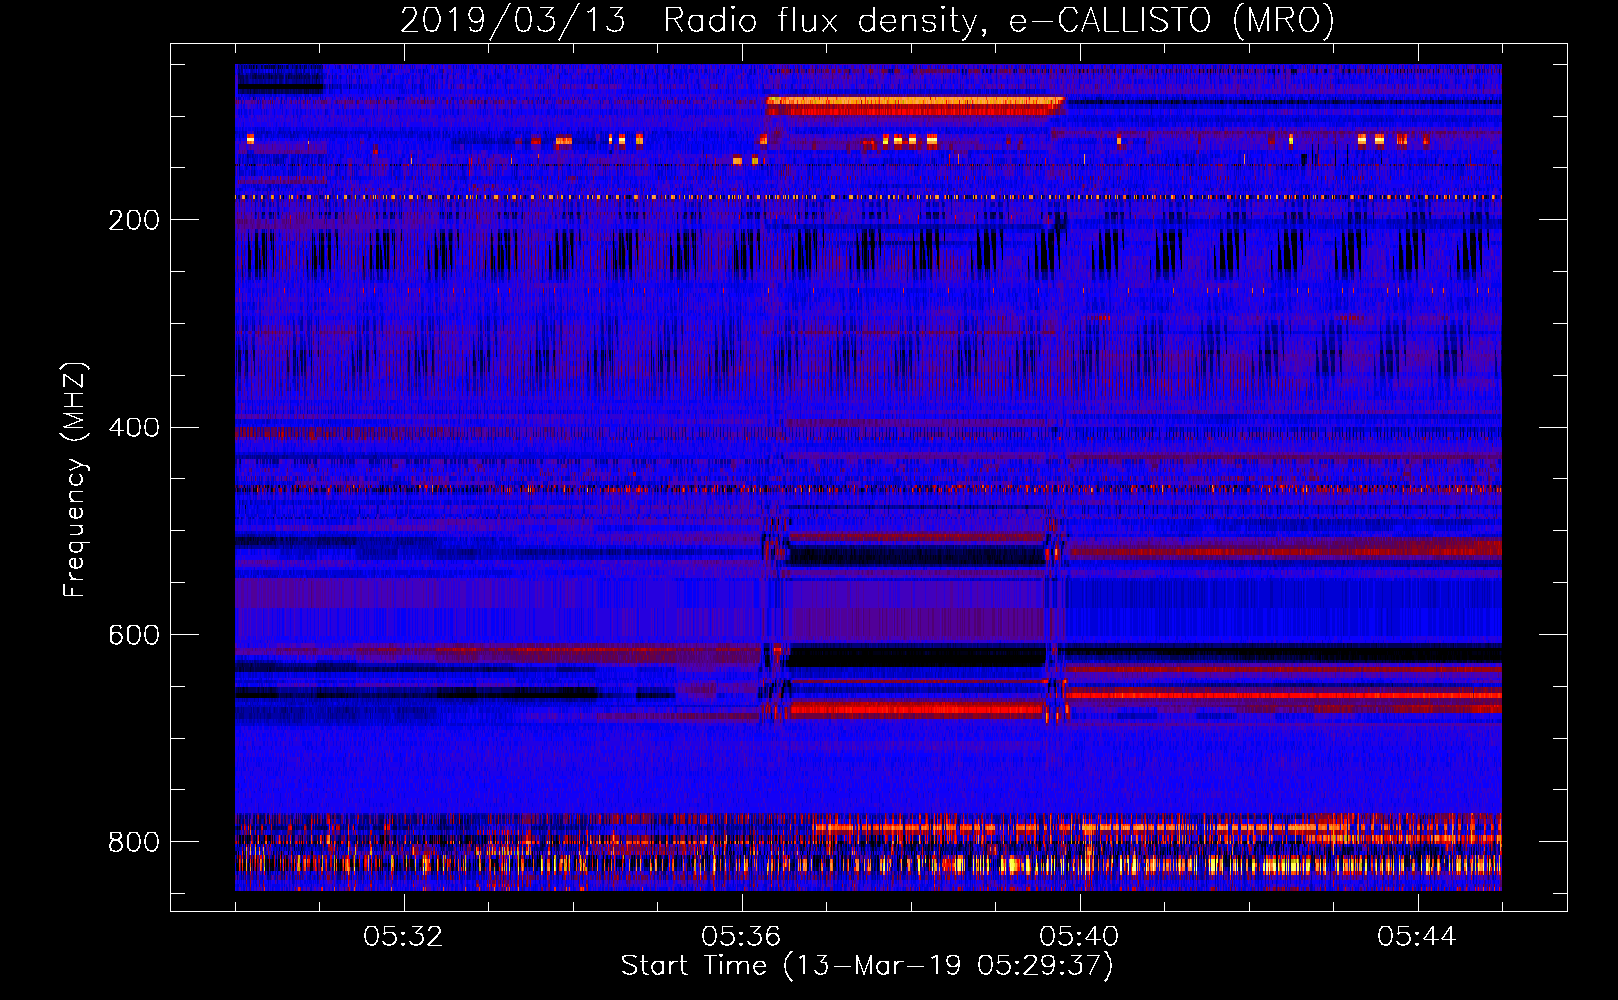Screen dimensions: 1618x1000
Task: Click the 800 frequency tick label
Action: [134, 842]
